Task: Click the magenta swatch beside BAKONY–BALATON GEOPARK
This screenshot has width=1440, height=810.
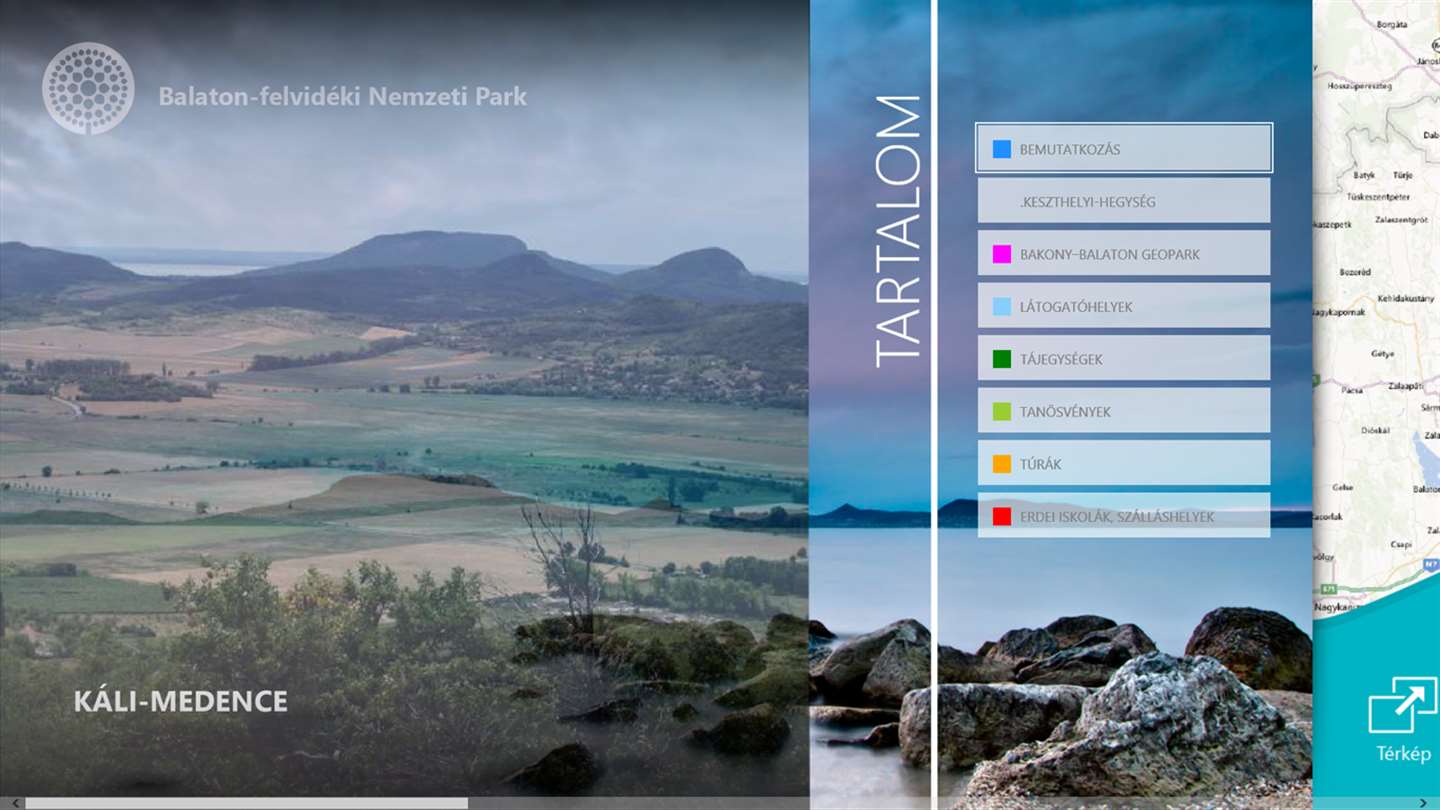Action: tap(1002, 254)
